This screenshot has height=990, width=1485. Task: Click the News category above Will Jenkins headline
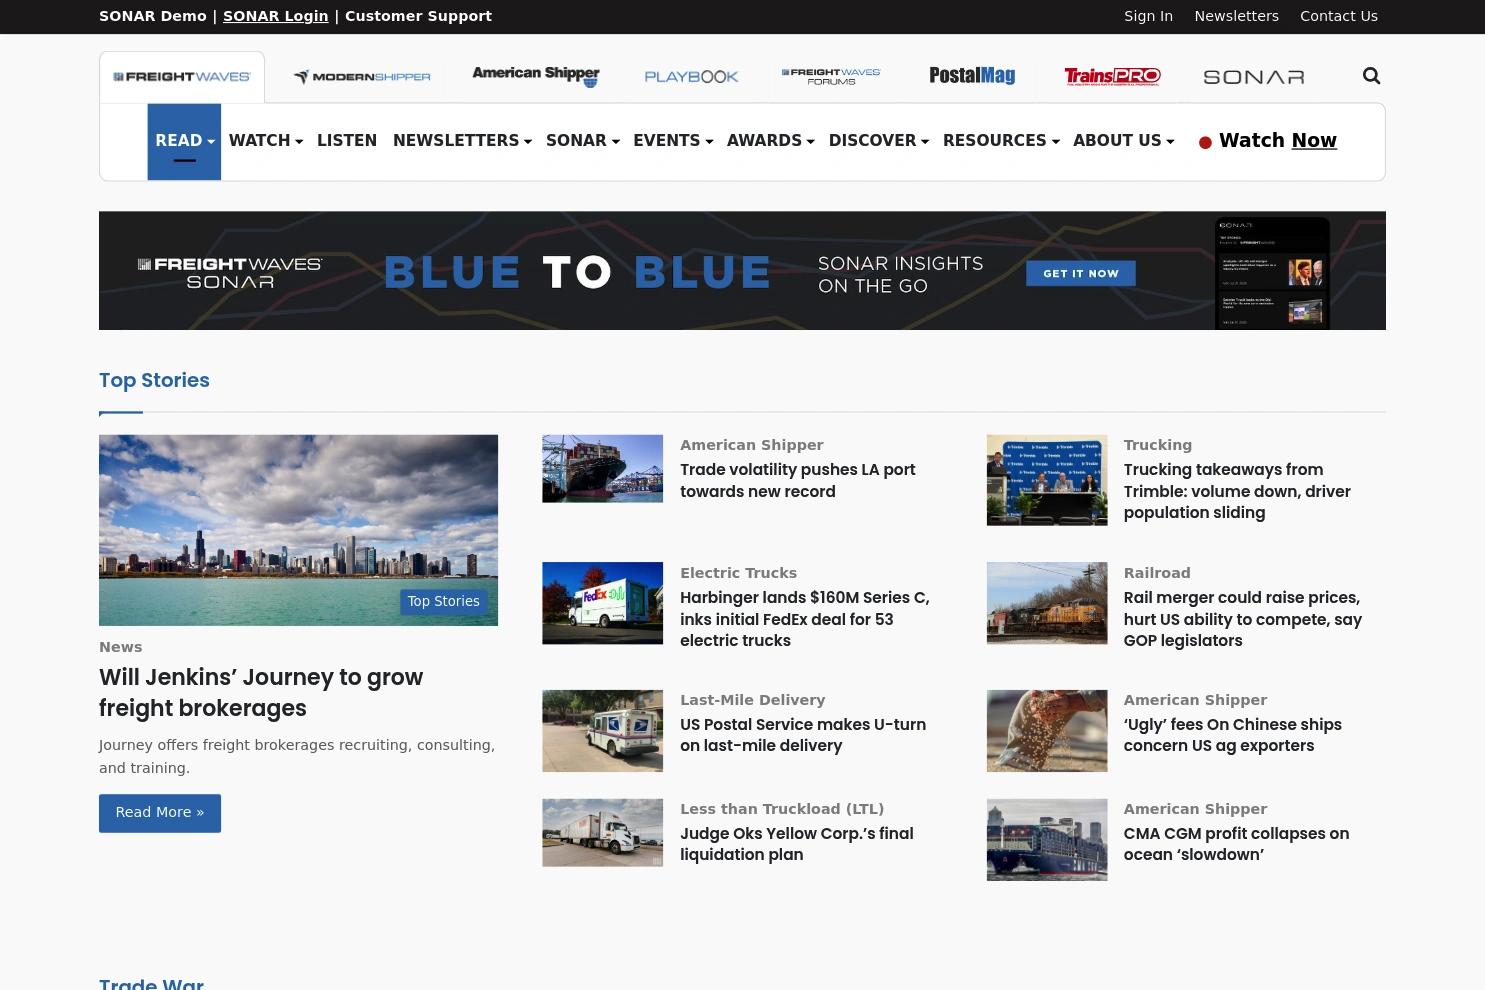pyautogui.click(x=121, y=648)
